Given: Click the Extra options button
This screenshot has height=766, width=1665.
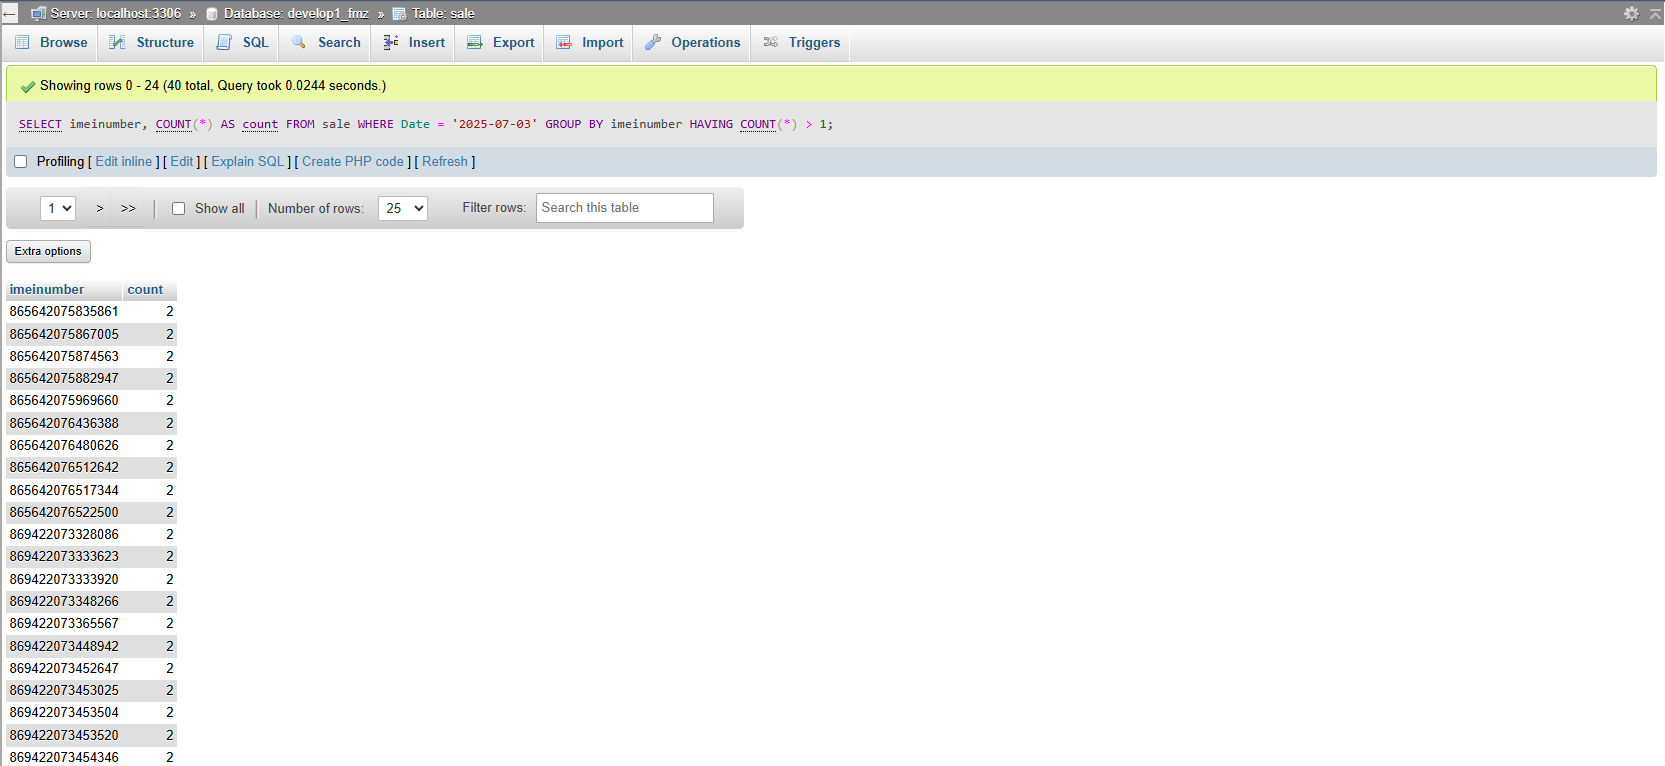Looking at the screenshot, I should (48, 252).
